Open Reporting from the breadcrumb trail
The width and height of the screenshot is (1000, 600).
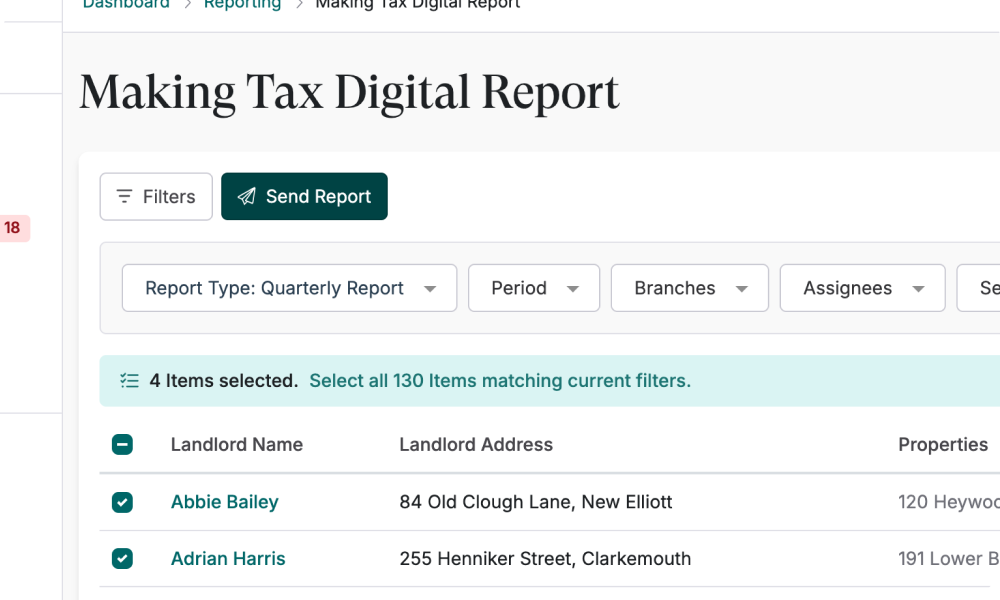point(243,4)
